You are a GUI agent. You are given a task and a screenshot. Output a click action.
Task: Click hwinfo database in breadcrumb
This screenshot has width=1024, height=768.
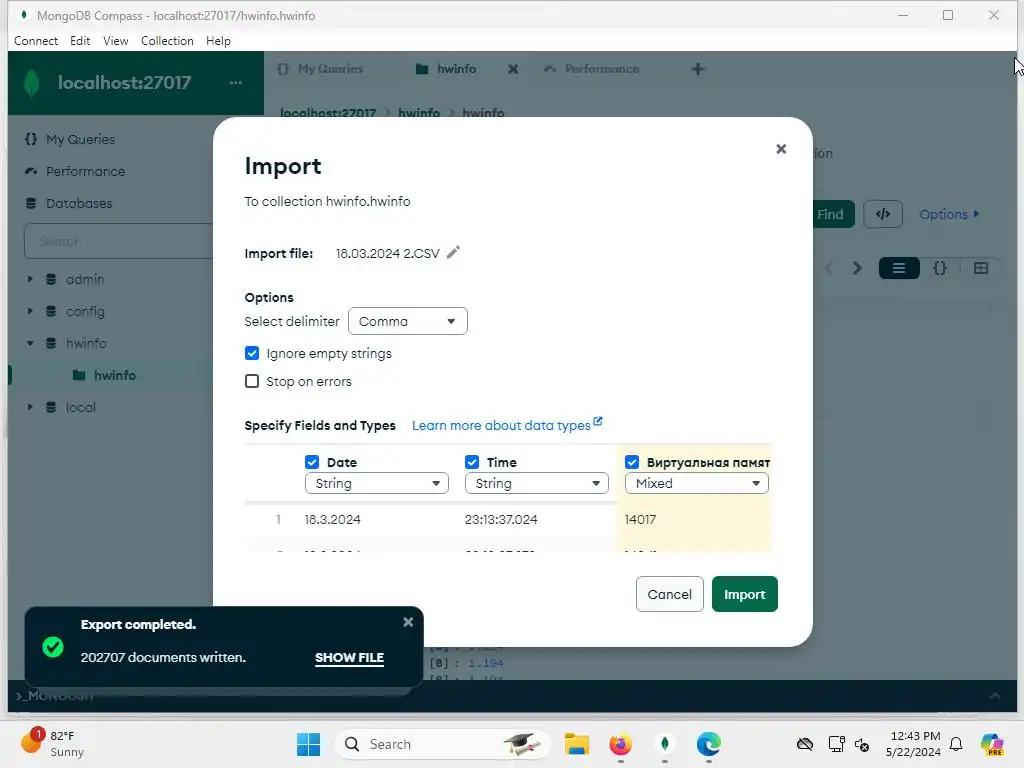pyautogui.click(x=419, y=113)
